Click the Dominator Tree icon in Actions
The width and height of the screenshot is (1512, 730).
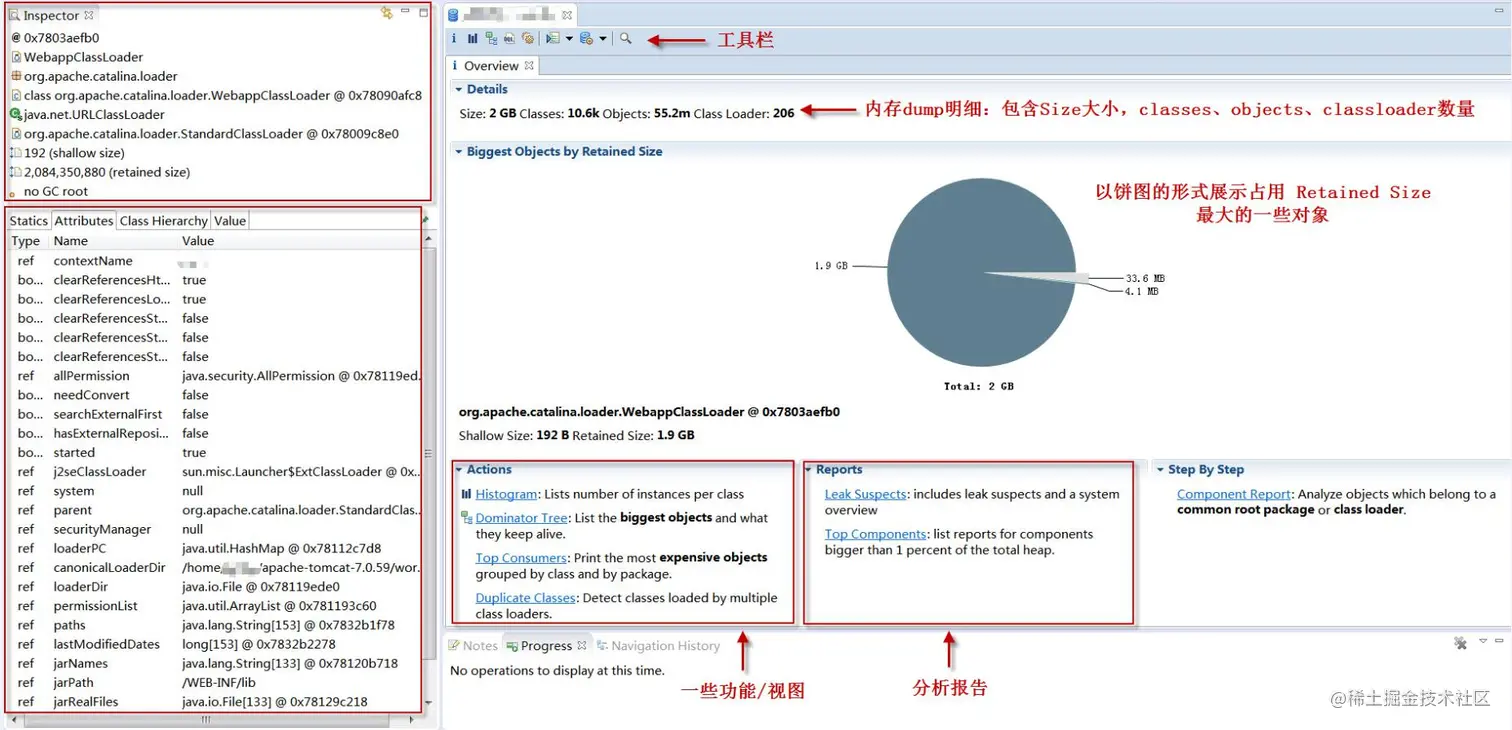(466, 518)
